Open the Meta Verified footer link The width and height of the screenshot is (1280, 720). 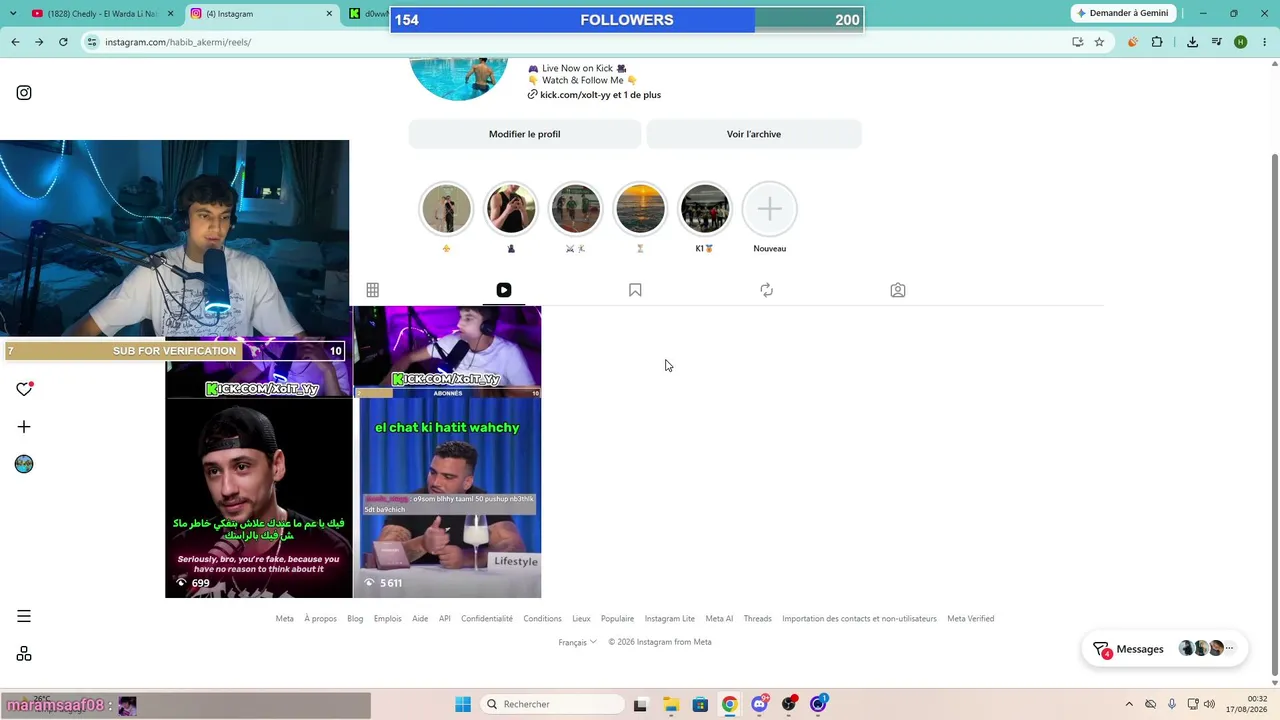pos(971,619)
